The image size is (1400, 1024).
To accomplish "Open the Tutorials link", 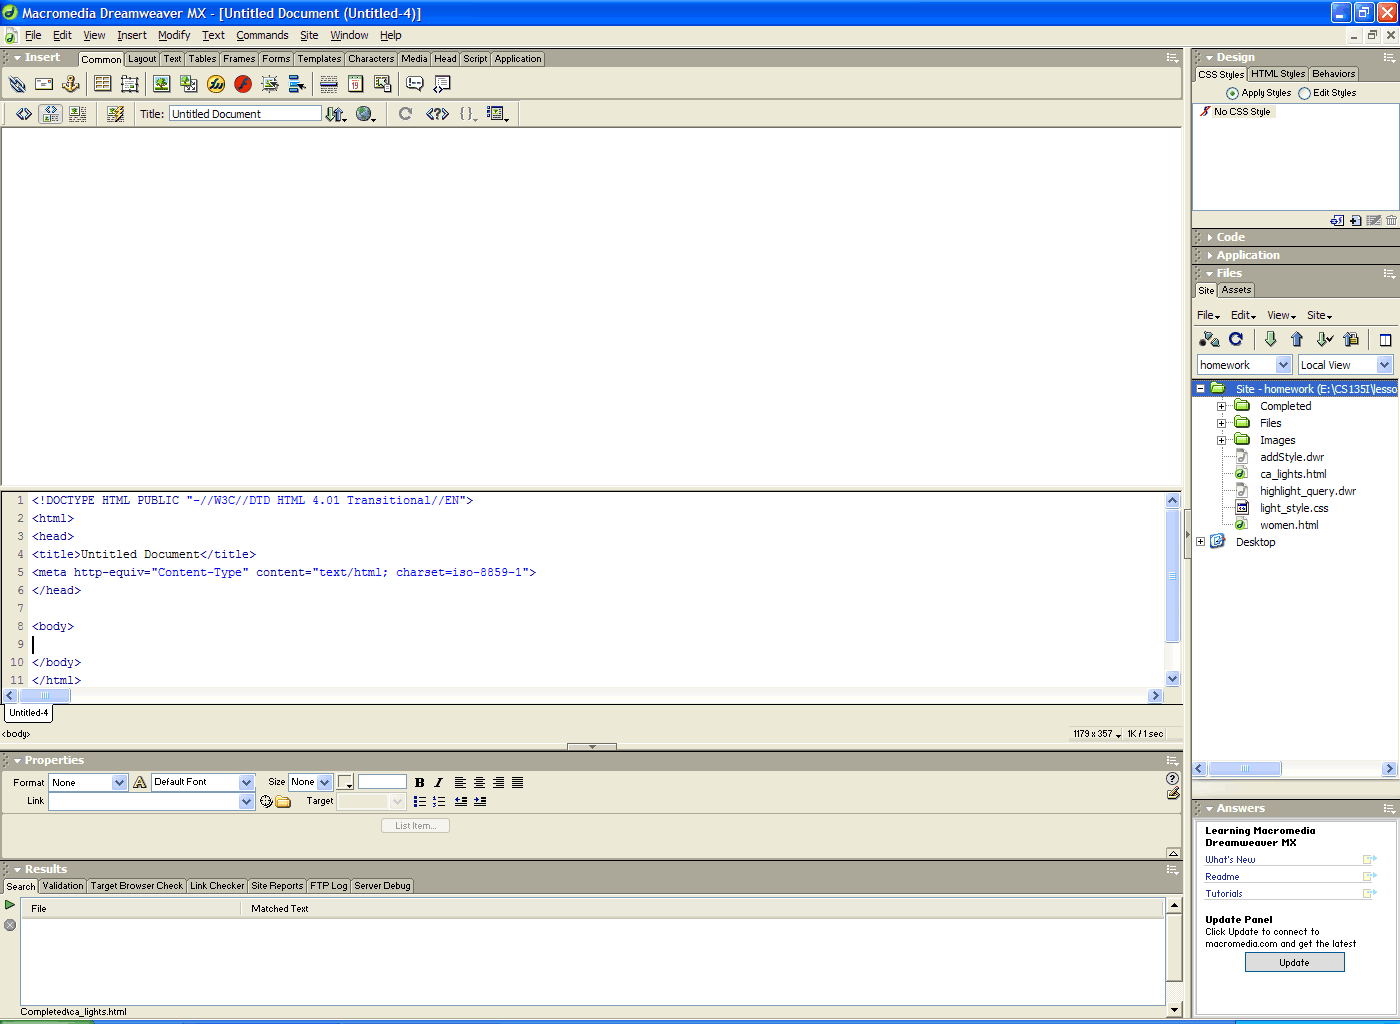I will coord(1224,894).
